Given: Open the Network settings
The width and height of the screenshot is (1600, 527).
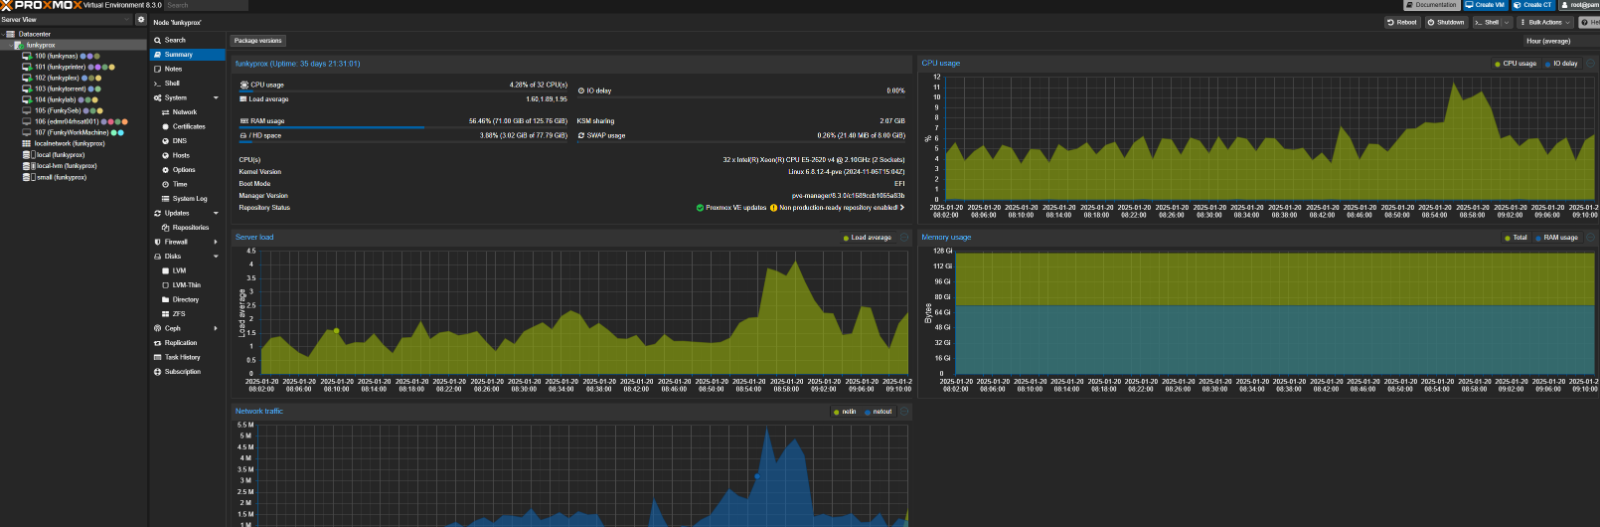Looking at the screenshot, I should [x=187, y=112].
